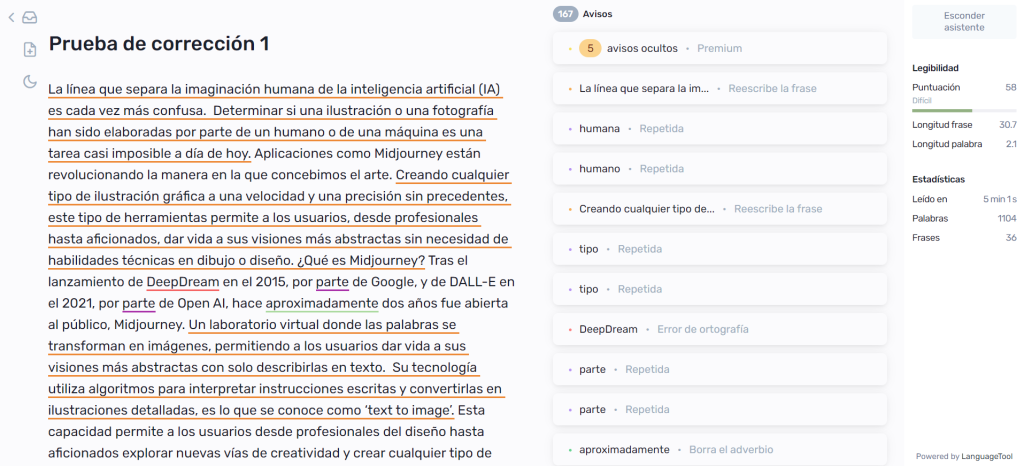This screenshot has width=1024, height=466.
Task: Select the DeepDream spelling error card
Action: (718, 329)
